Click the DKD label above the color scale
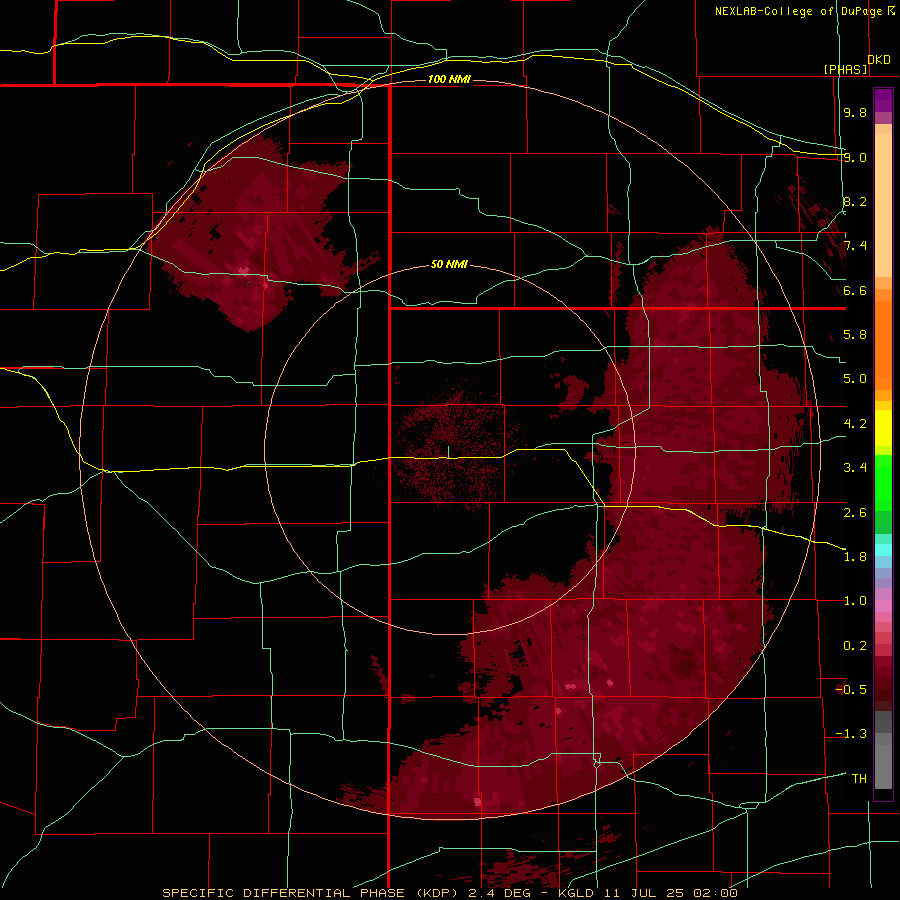 click(879, 60)
